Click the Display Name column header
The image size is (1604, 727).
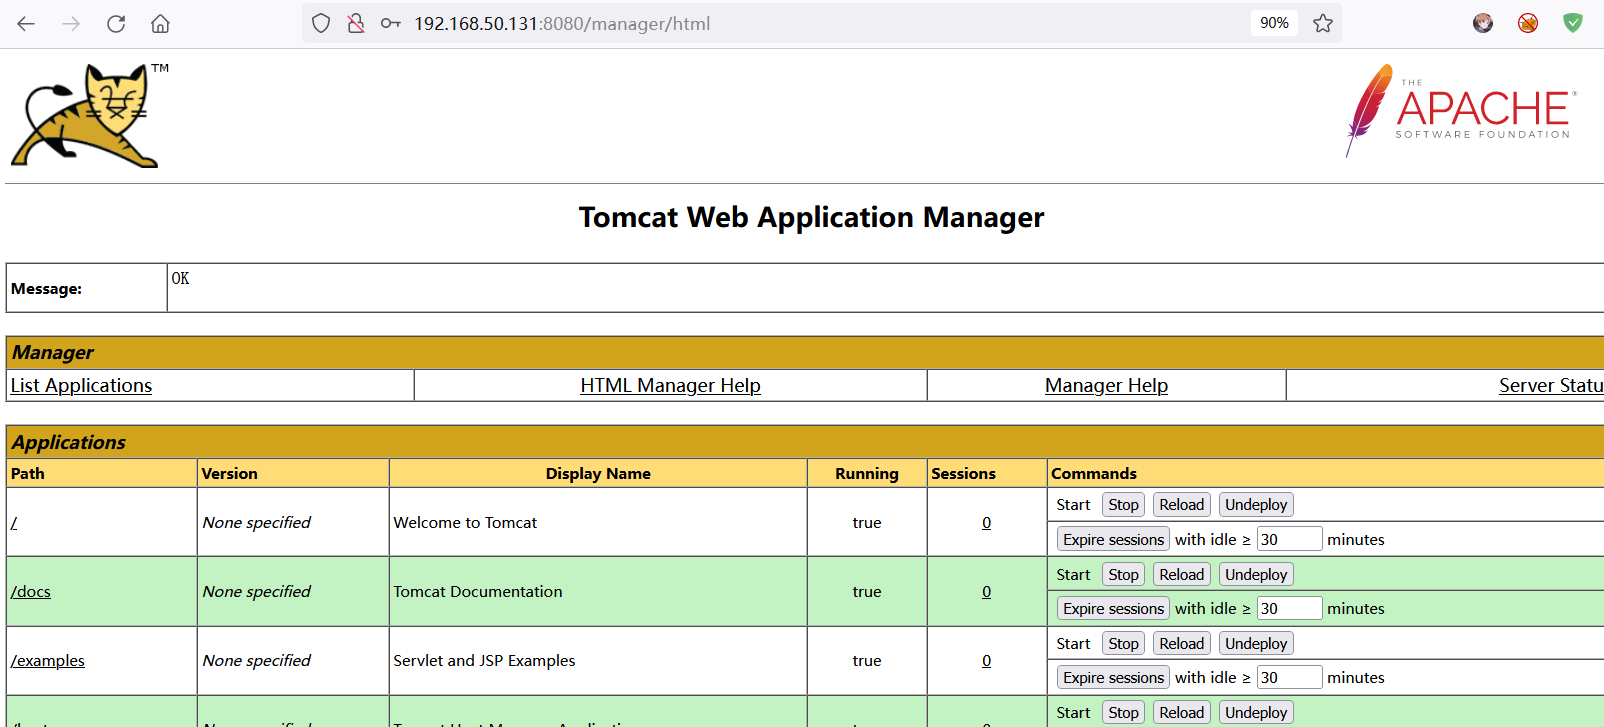[598, 473]
